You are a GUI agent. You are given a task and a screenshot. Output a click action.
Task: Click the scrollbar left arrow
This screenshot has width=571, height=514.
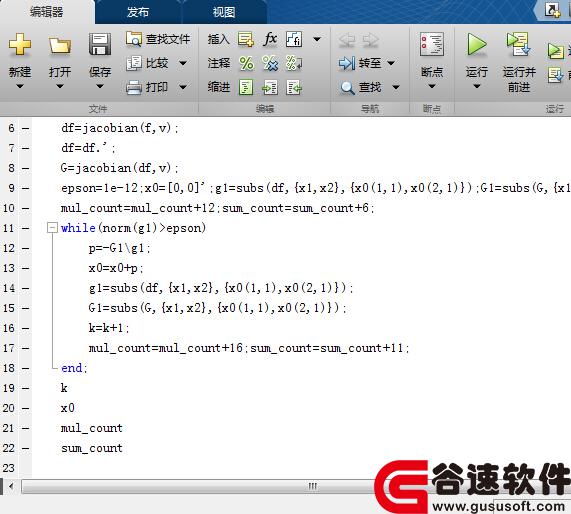pyautogui.click(x=11, y=486)
